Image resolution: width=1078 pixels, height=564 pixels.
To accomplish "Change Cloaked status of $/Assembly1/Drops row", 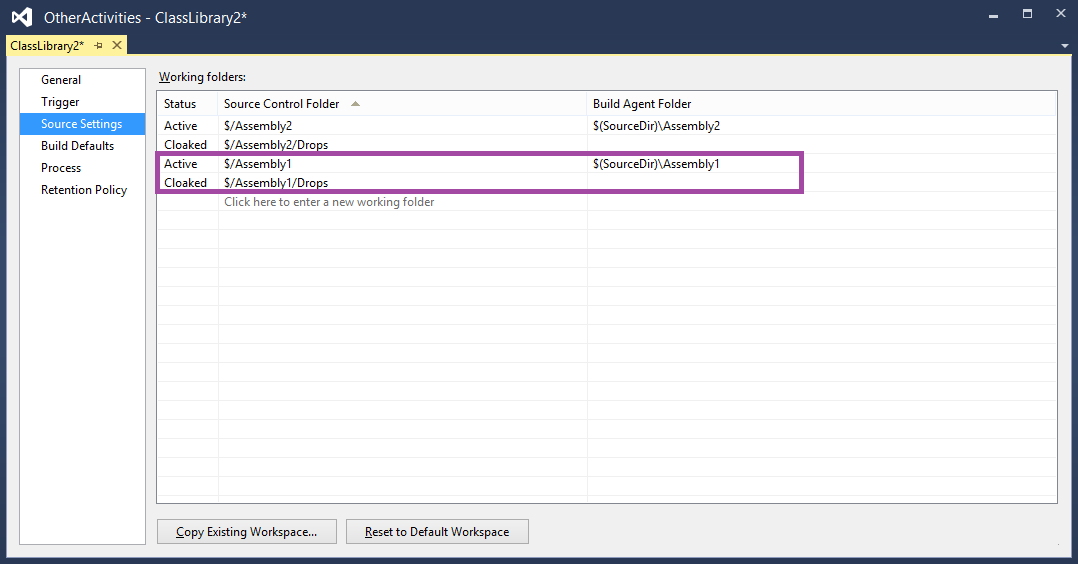I will [x=185, y=183].
